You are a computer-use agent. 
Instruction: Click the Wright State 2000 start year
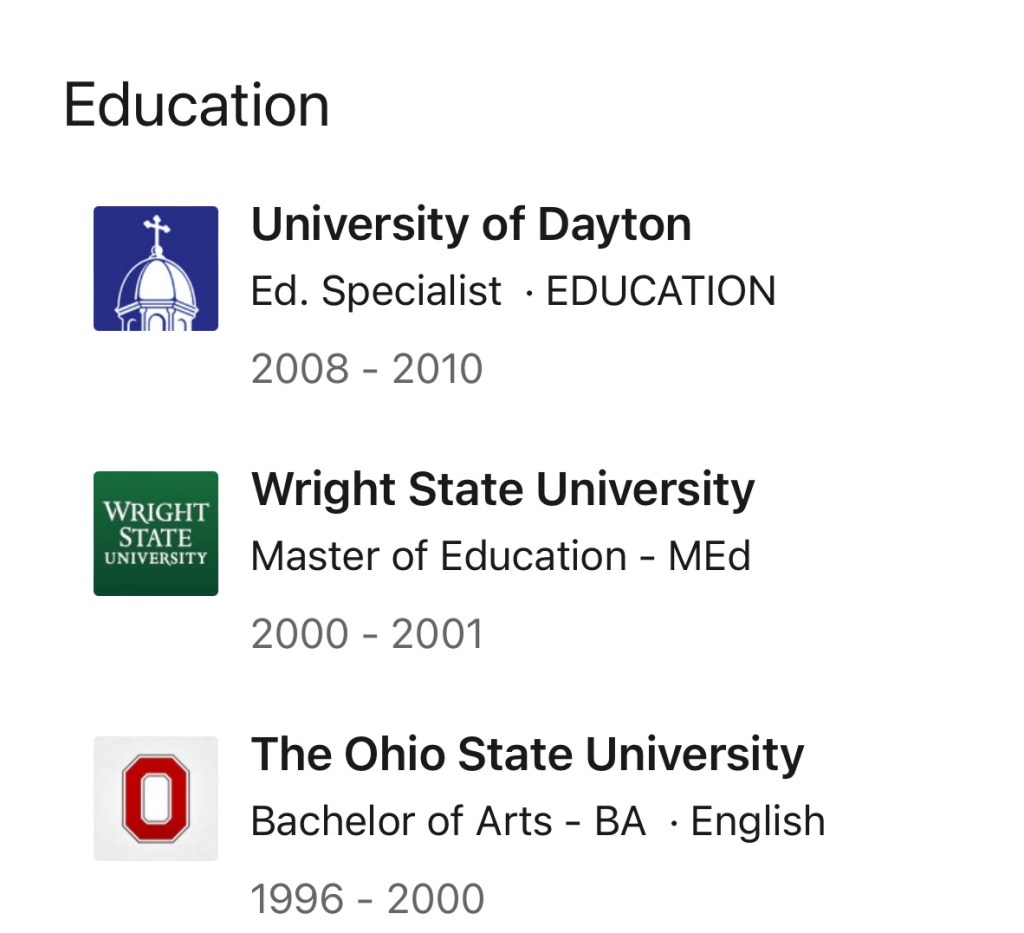tap(300, 634)
